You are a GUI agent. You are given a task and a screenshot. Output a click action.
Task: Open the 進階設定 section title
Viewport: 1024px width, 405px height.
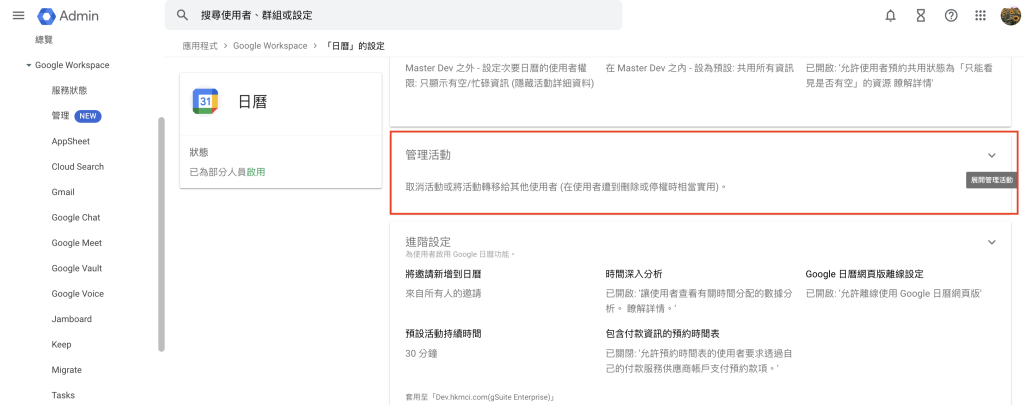tap(428, 242)
